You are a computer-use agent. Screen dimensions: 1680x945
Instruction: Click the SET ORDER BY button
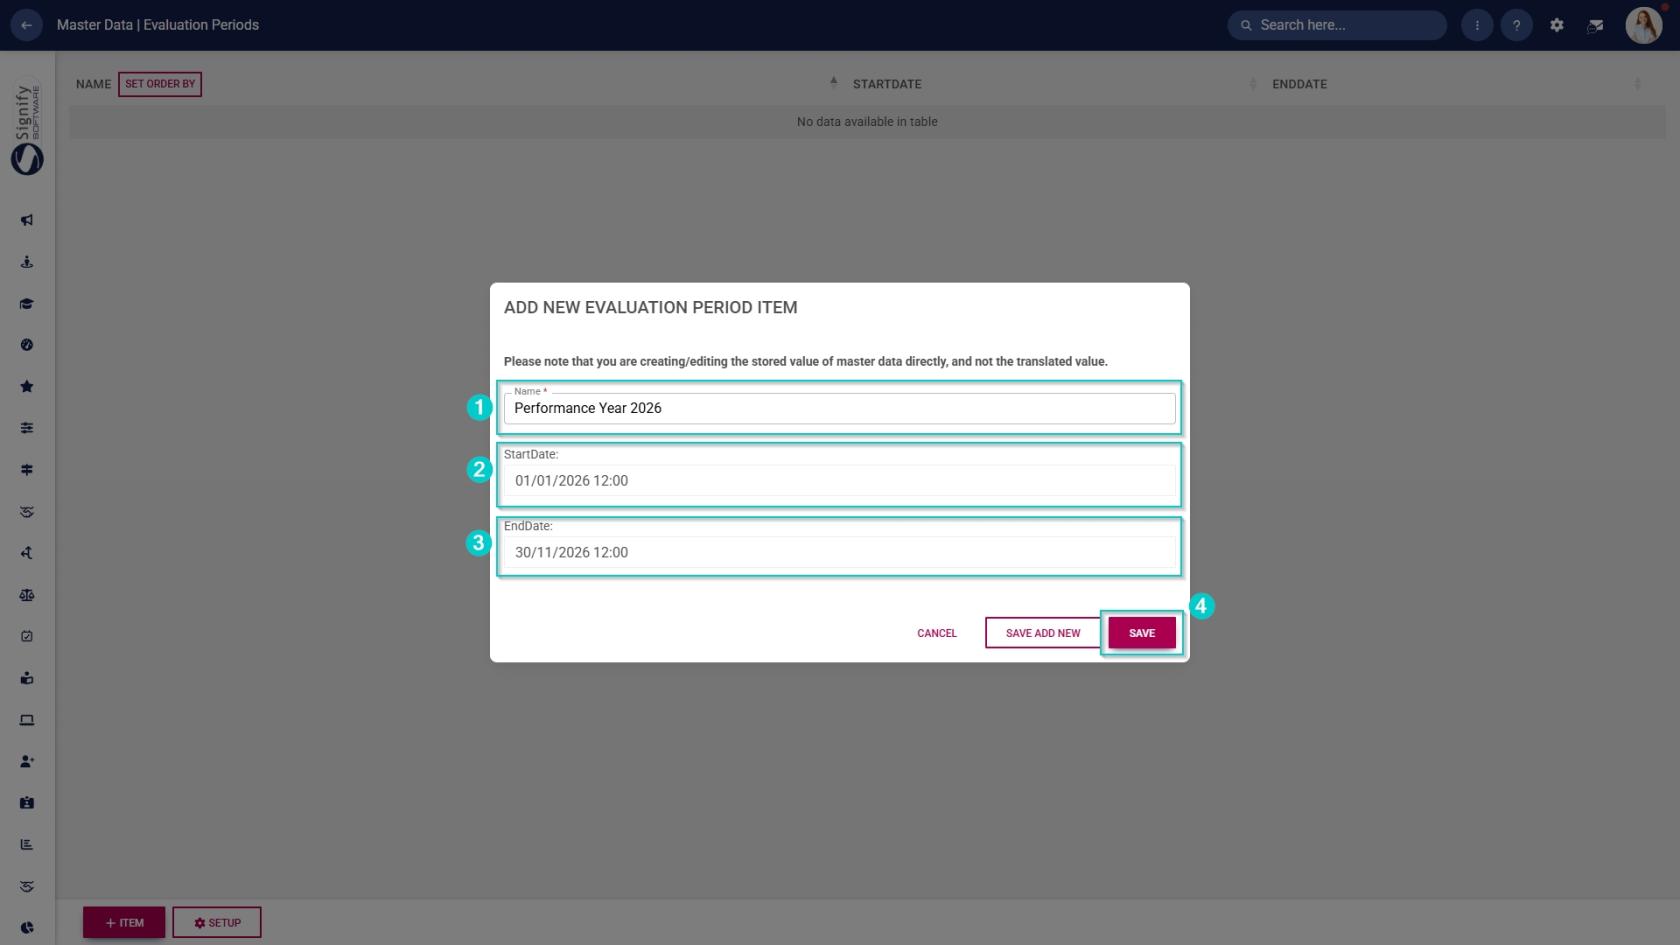tap(160, 84)
